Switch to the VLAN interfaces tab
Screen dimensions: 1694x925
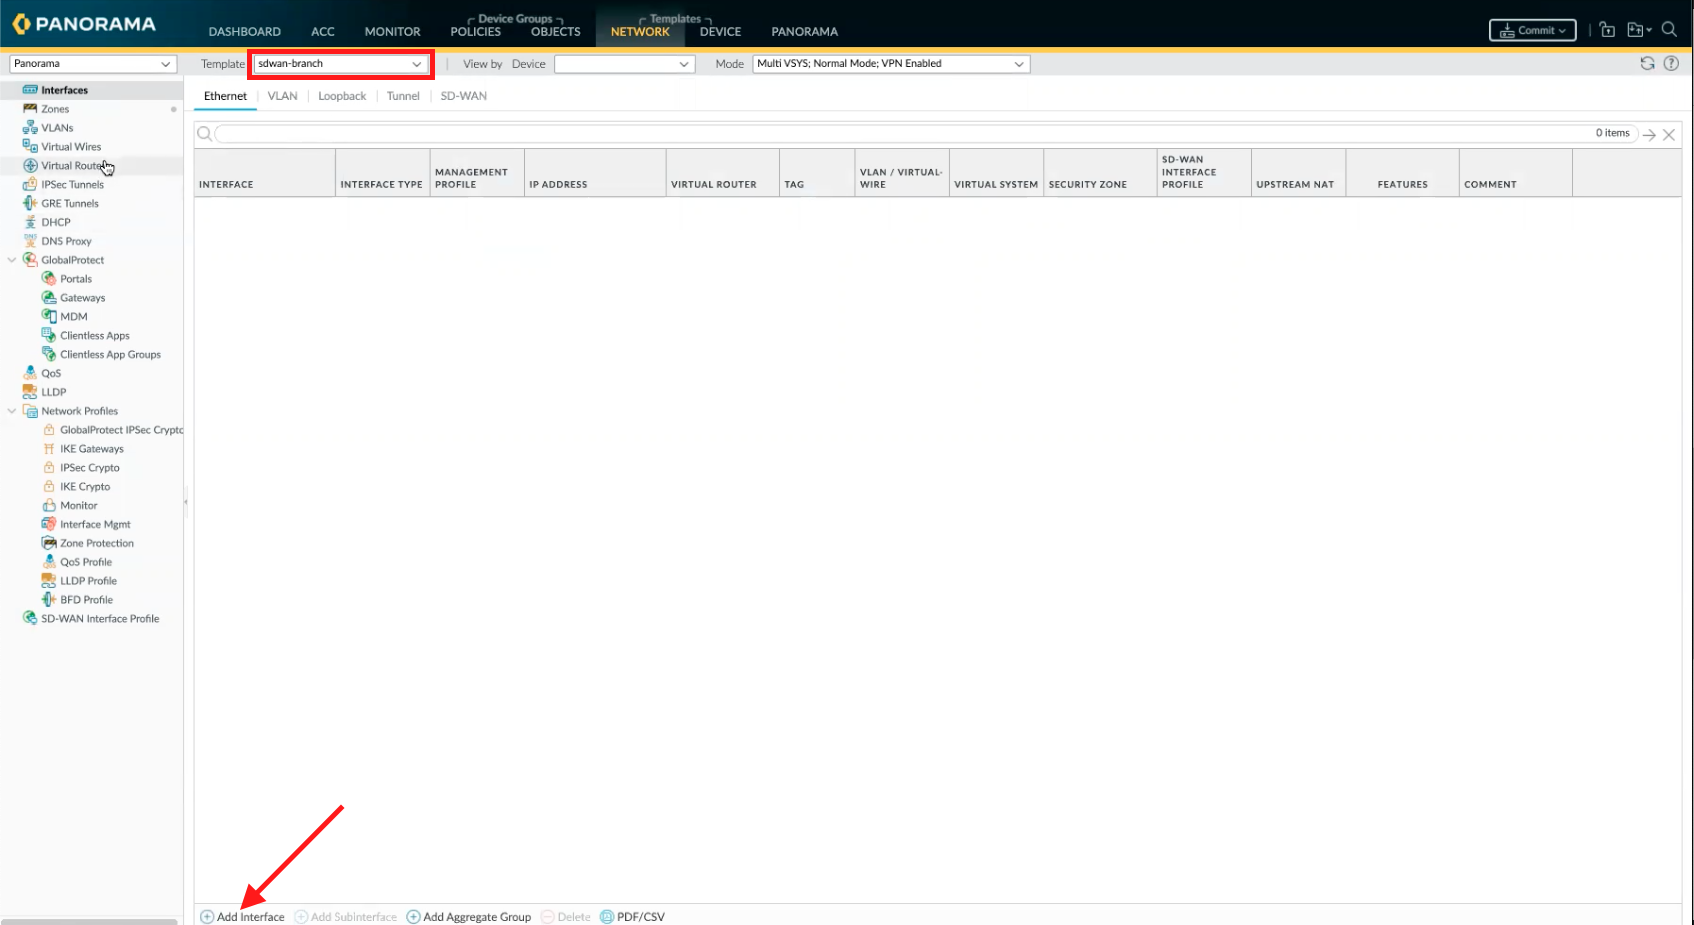[283, 96]
